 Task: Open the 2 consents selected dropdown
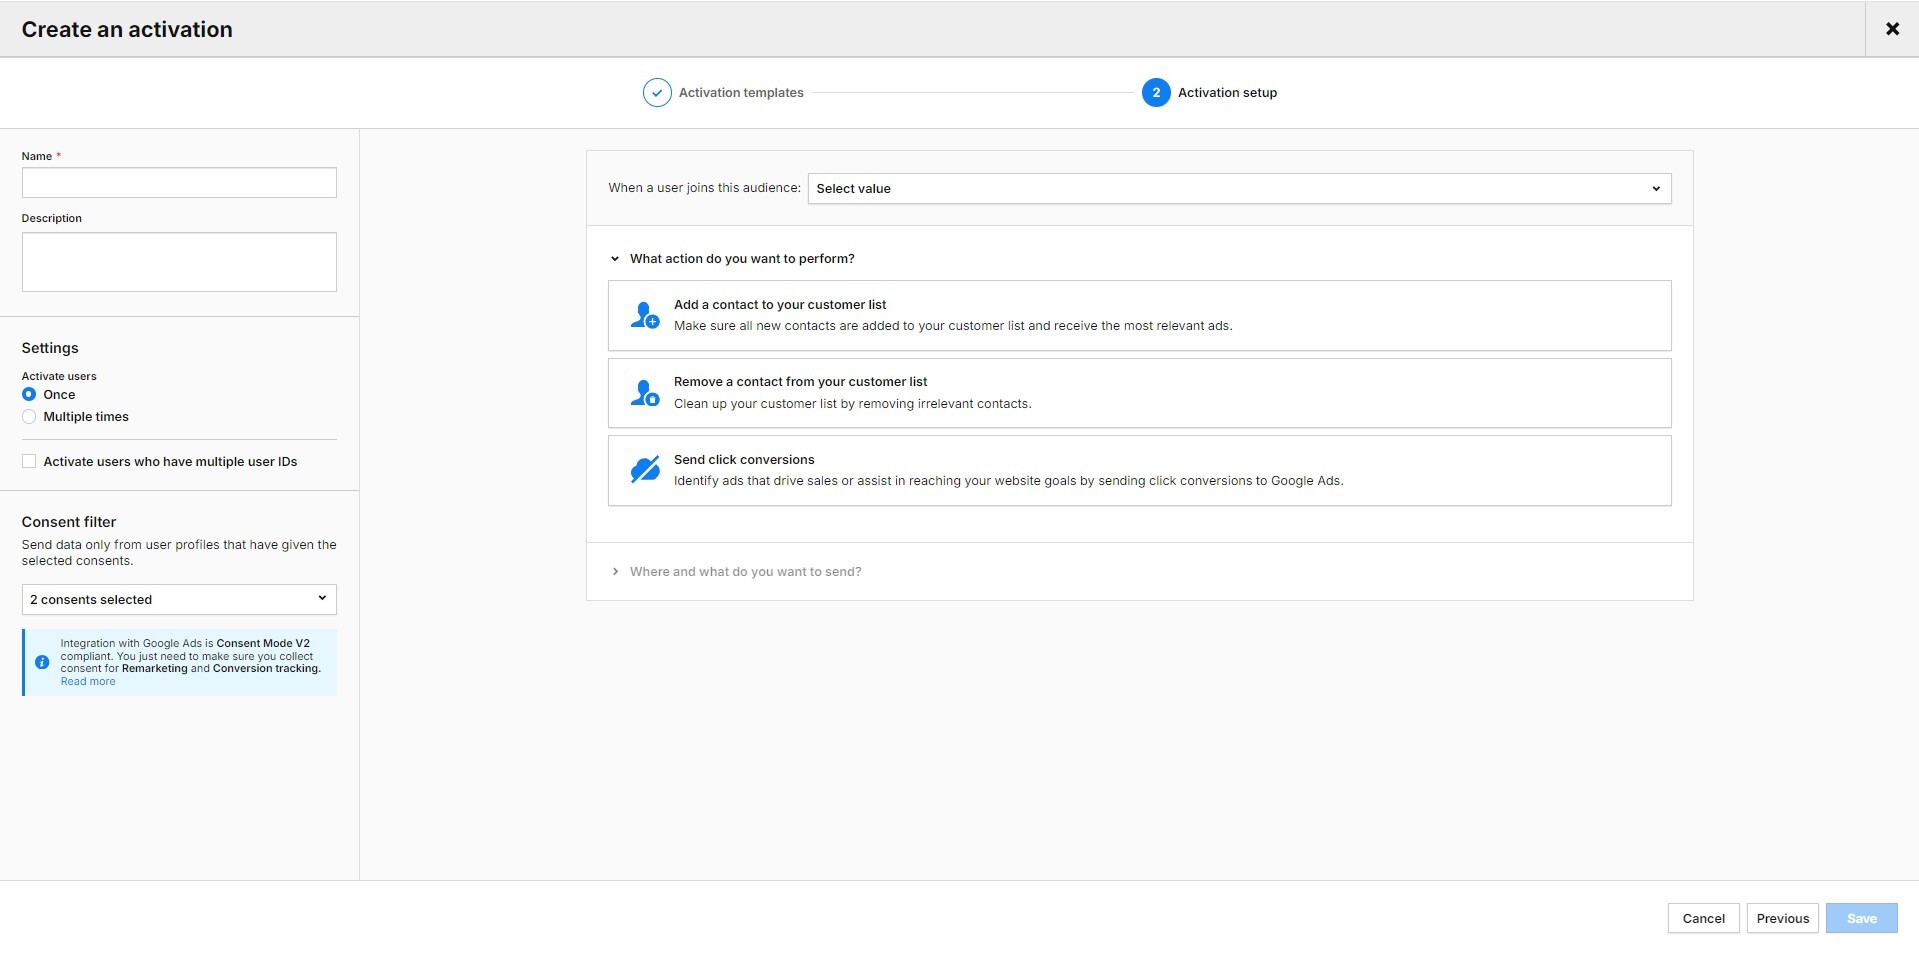click(179, 599)
